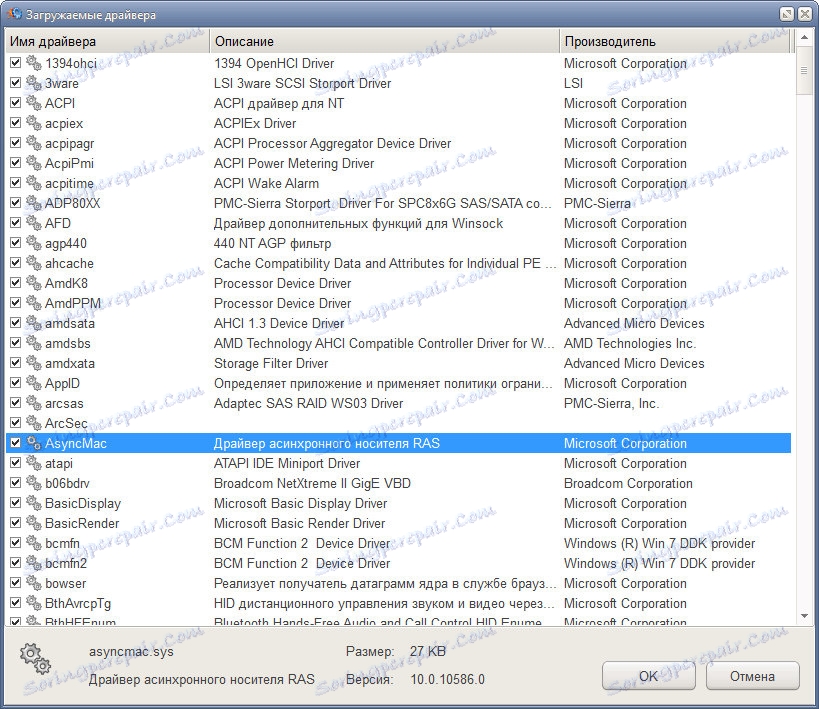Confirm with the OK button
The height and width of the screenshot is (709, 819).
(649, 676)
